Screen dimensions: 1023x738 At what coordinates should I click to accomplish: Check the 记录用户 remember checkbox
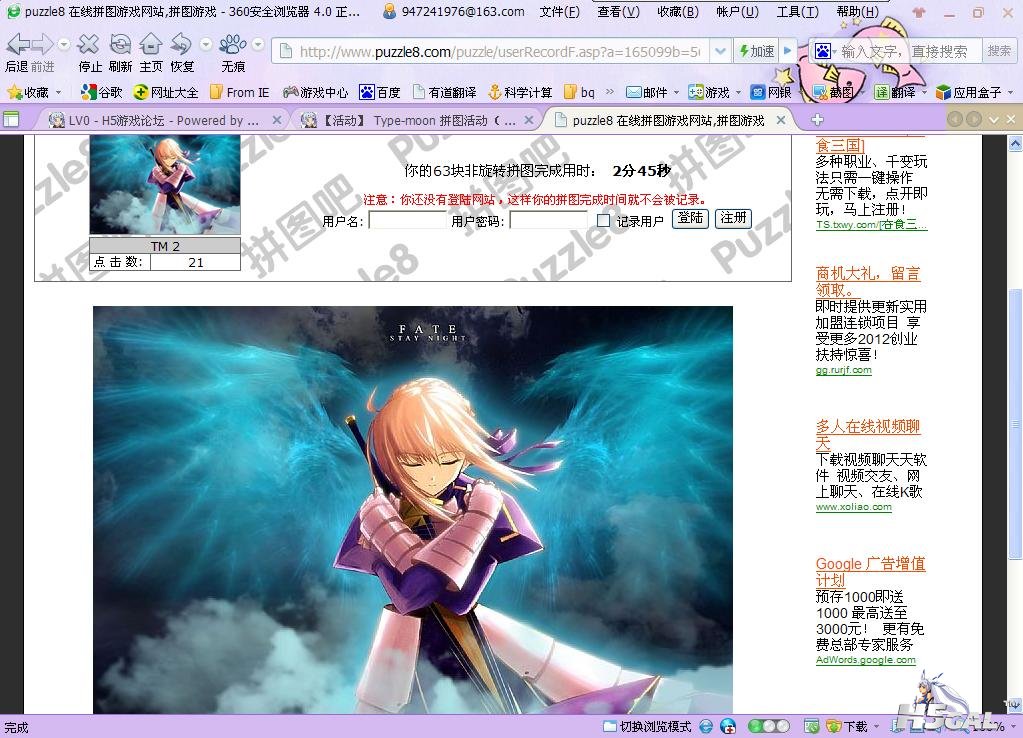point(603,221)
